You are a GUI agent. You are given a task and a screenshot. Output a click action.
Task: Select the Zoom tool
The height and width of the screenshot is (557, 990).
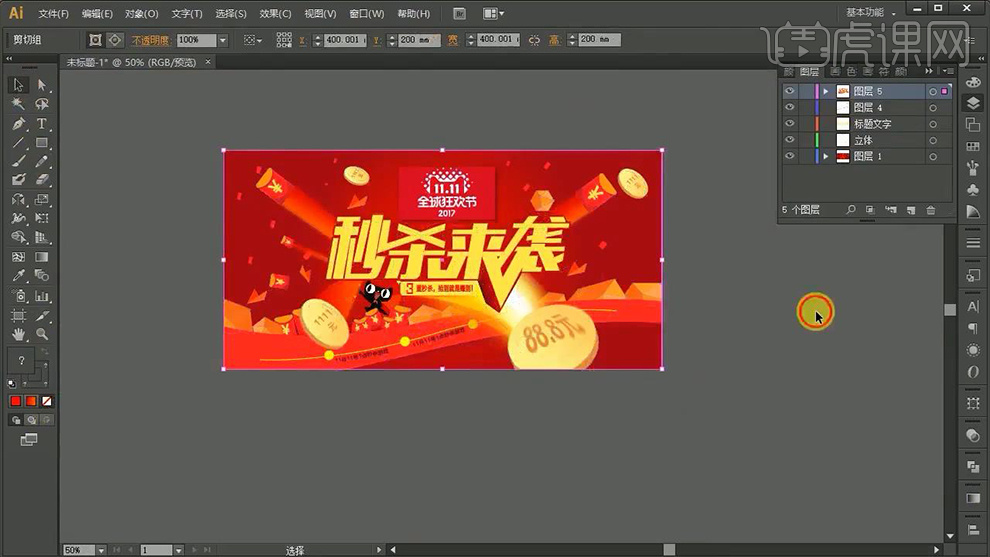point(42,333)
